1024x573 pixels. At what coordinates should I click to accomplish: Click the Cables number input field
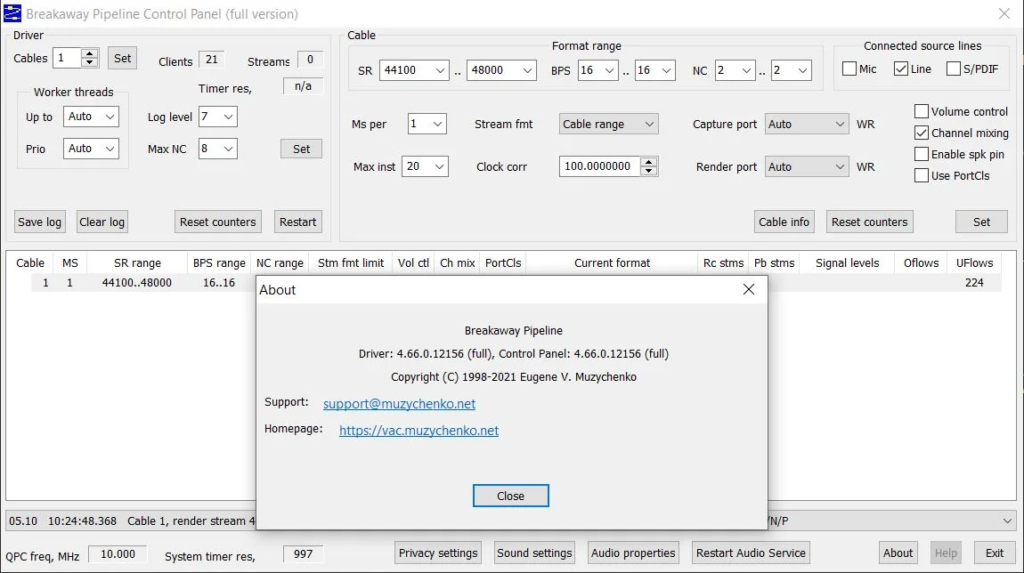pos(67,58)
